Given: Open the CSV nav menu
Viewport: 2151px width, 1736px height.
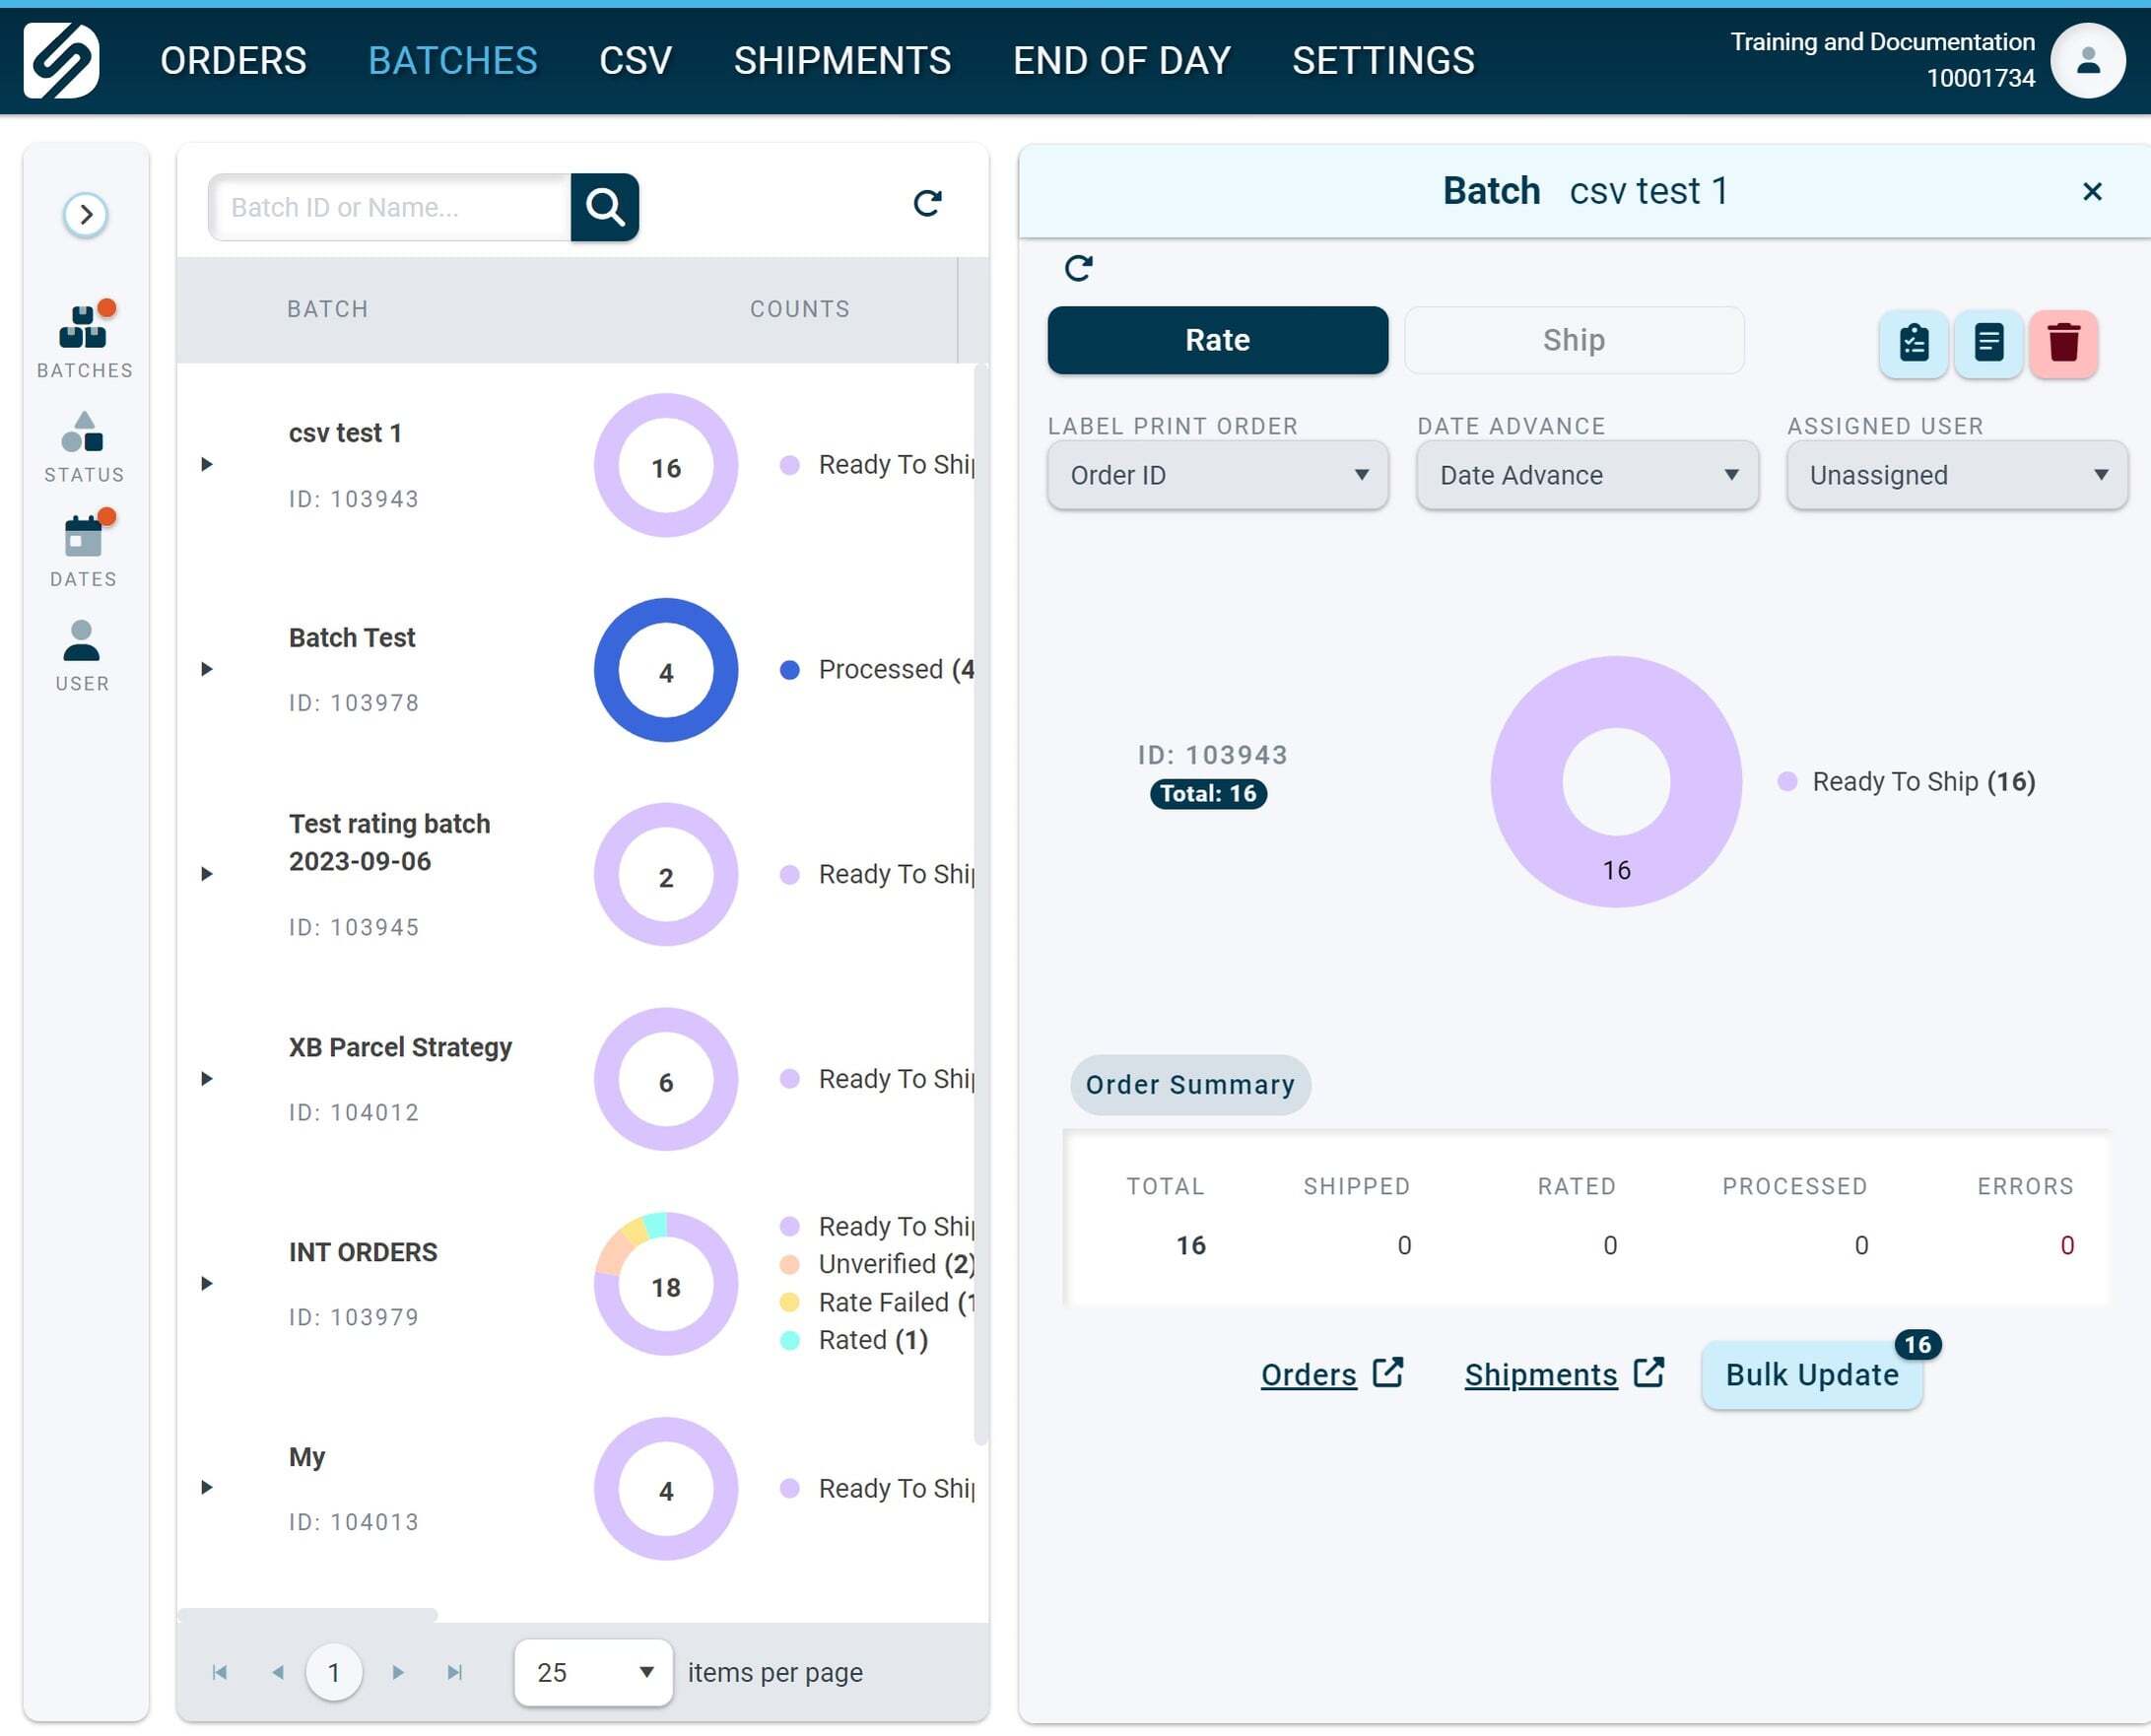Looking at the screenshot, I should (x=635, y=61).
